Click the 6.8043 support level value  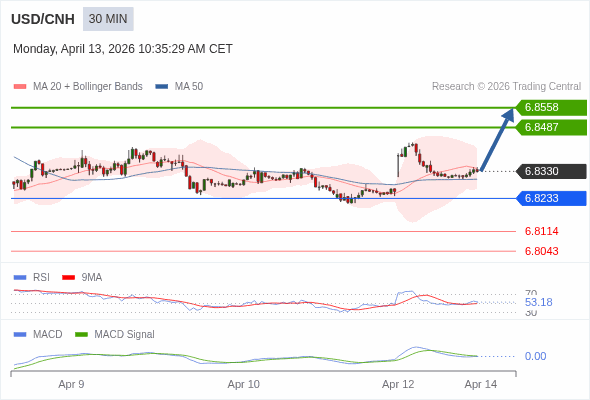point(541,251)
